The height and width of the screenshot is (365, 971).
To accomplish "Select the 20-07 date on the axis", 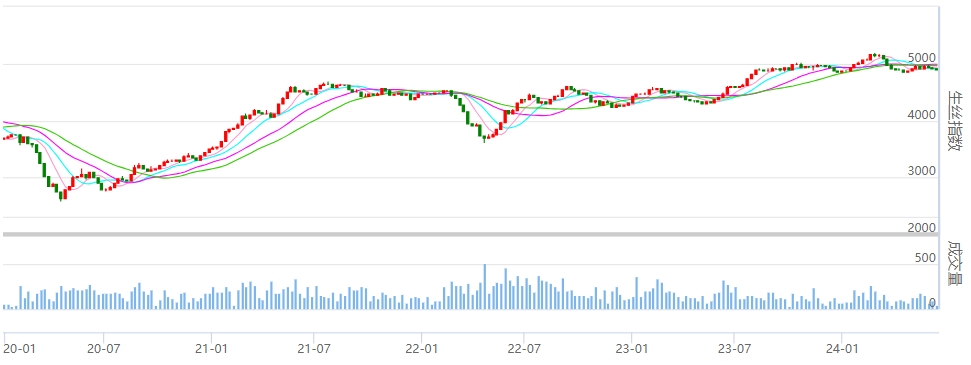I will 103,349.
